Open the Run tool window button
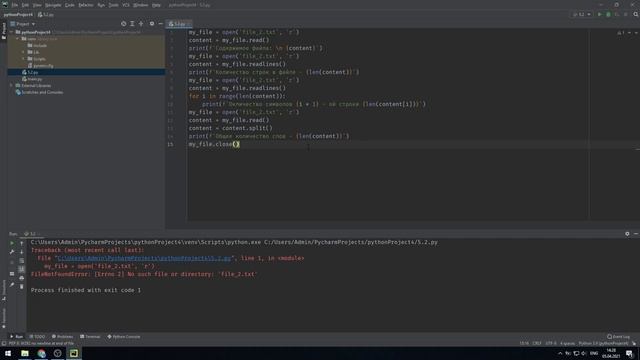This screenshot has height=360, width=640. point(17,337)
